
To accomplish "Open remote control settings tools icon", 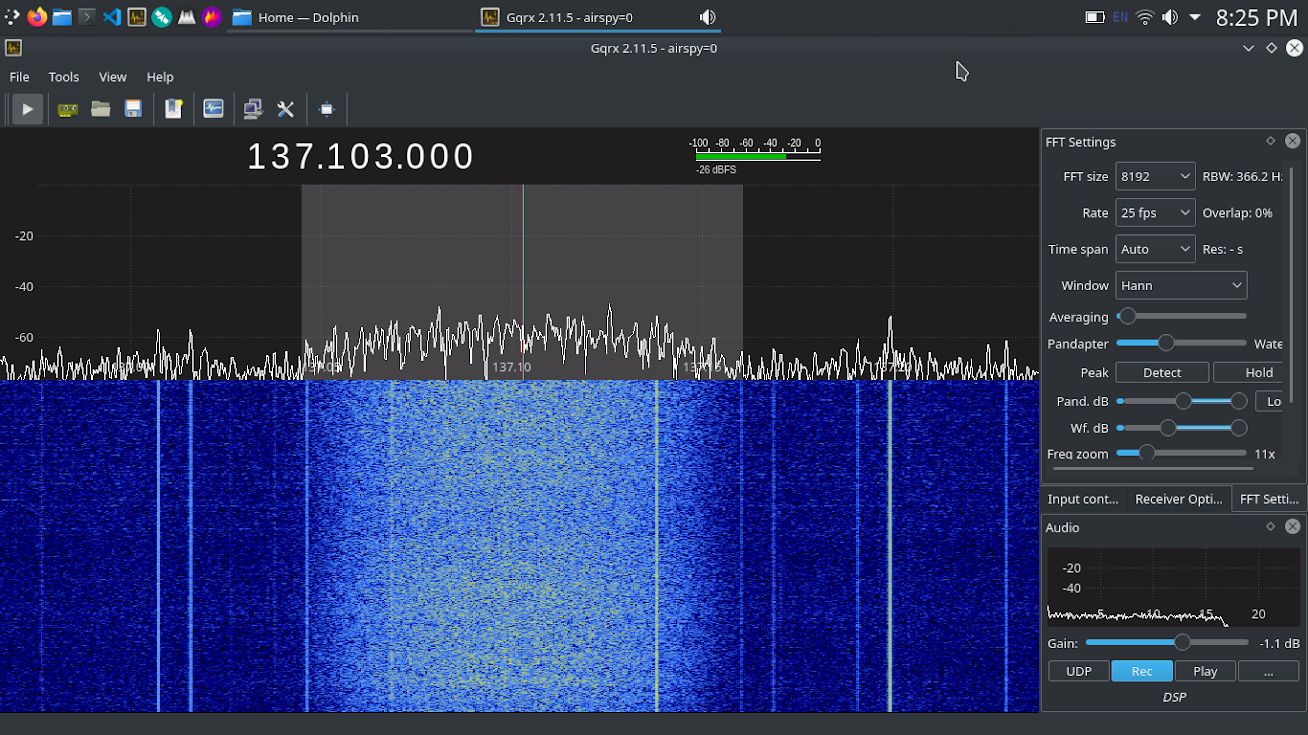I will [285, 109].
